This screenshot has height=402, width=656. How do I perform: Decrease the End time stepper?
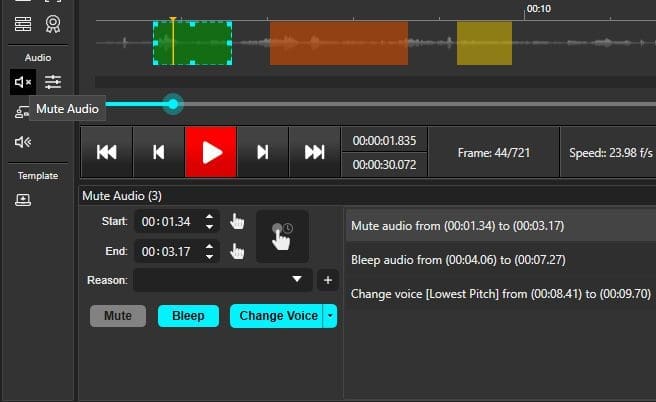coord(209,257)
